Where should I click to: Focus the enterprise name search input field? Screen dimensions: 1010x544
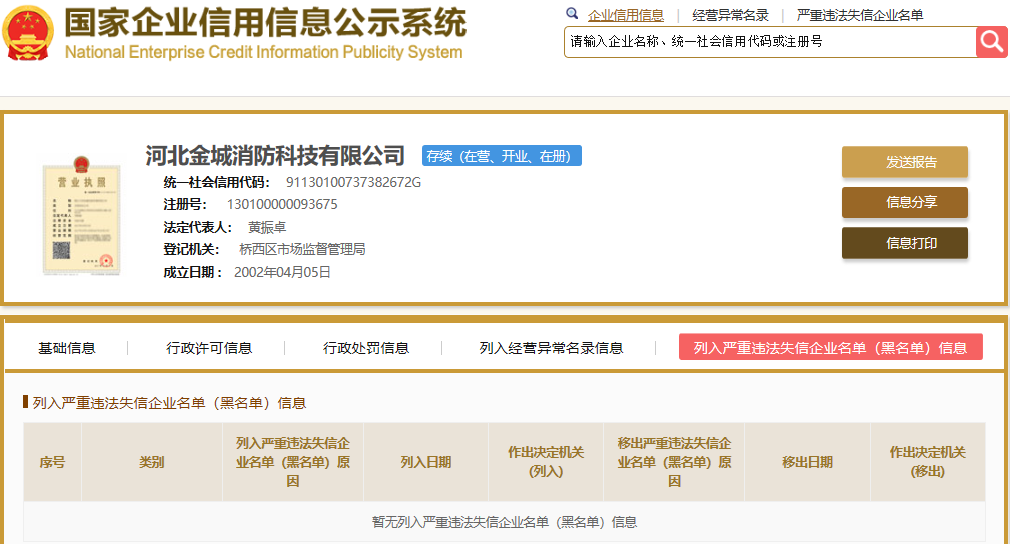pyautogui.click(x=770, y=42)
